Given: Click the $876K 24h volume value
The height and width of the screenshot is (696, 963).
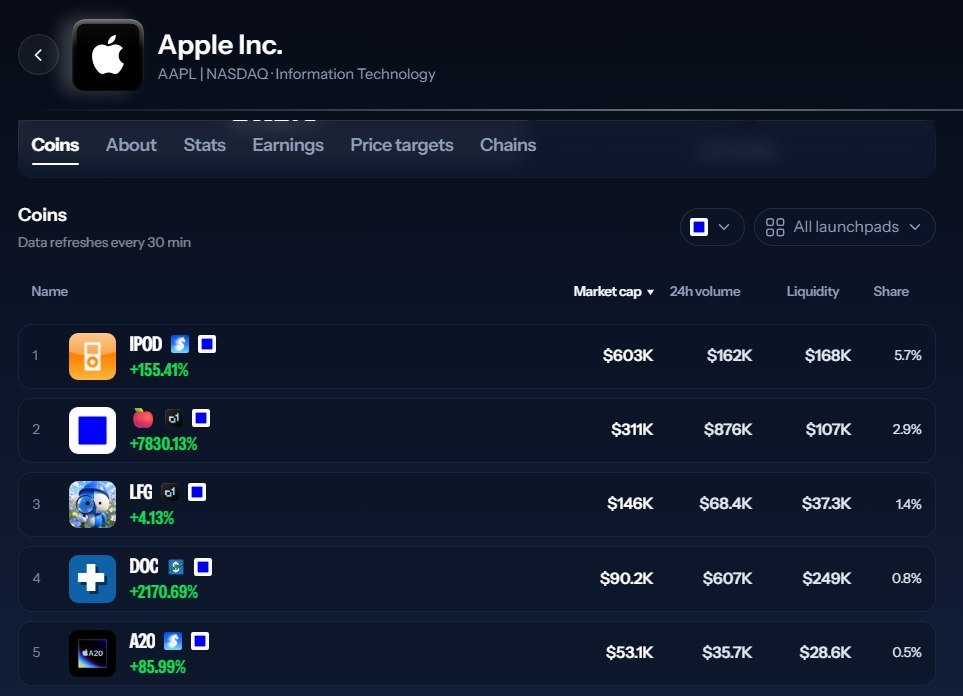Looking at the screenshot, I should pyautogui.click(x=728, y=429).
